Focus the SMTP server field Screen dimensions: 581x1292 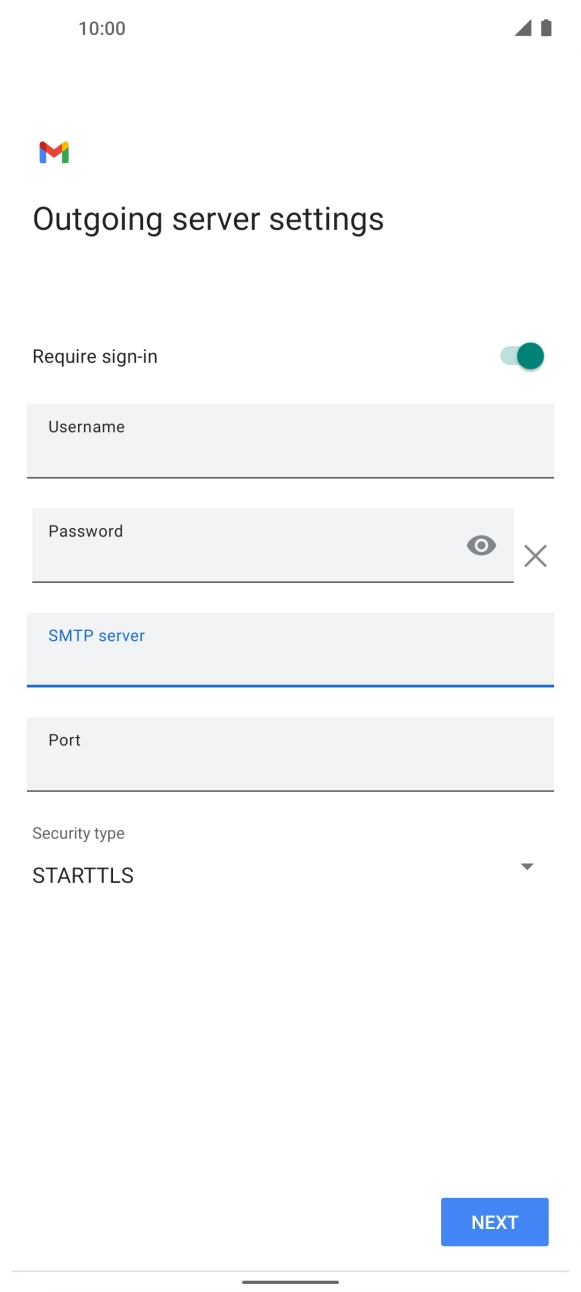[x=290, y=650]
